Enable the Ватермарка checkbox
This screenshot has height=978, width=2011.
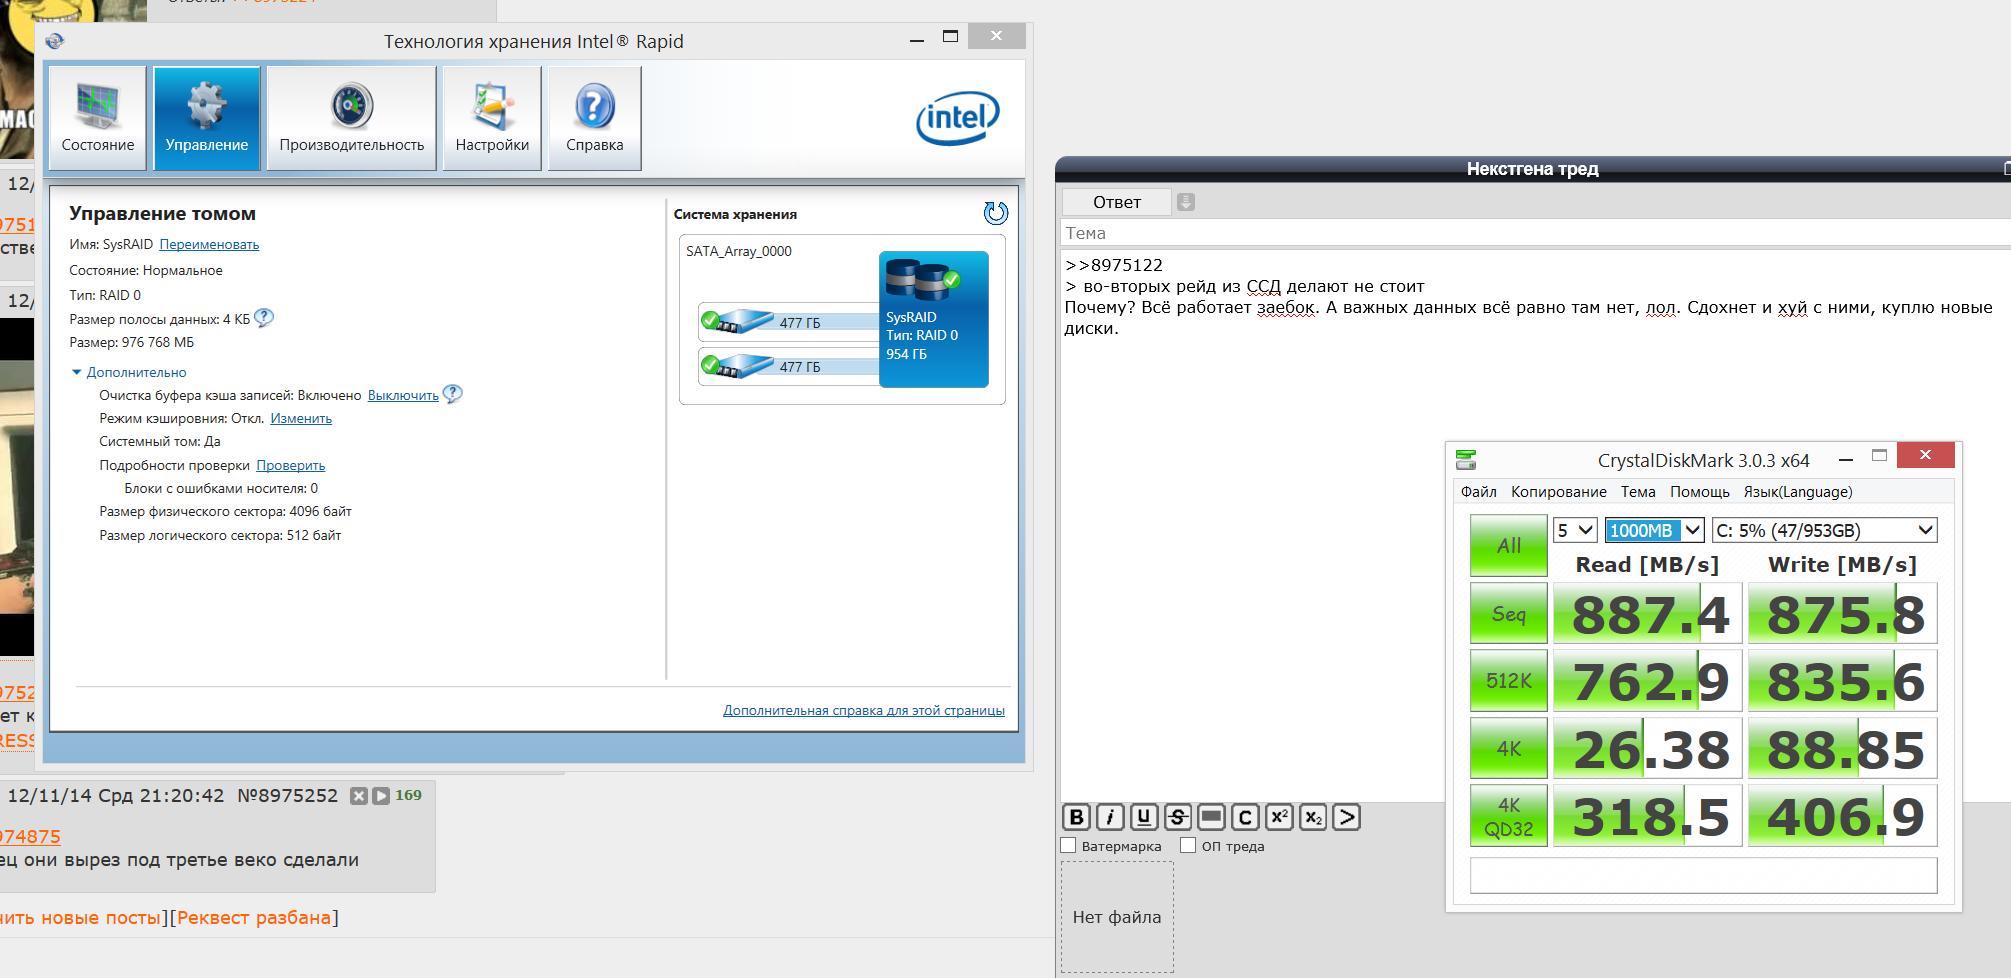pos(1068,846)
